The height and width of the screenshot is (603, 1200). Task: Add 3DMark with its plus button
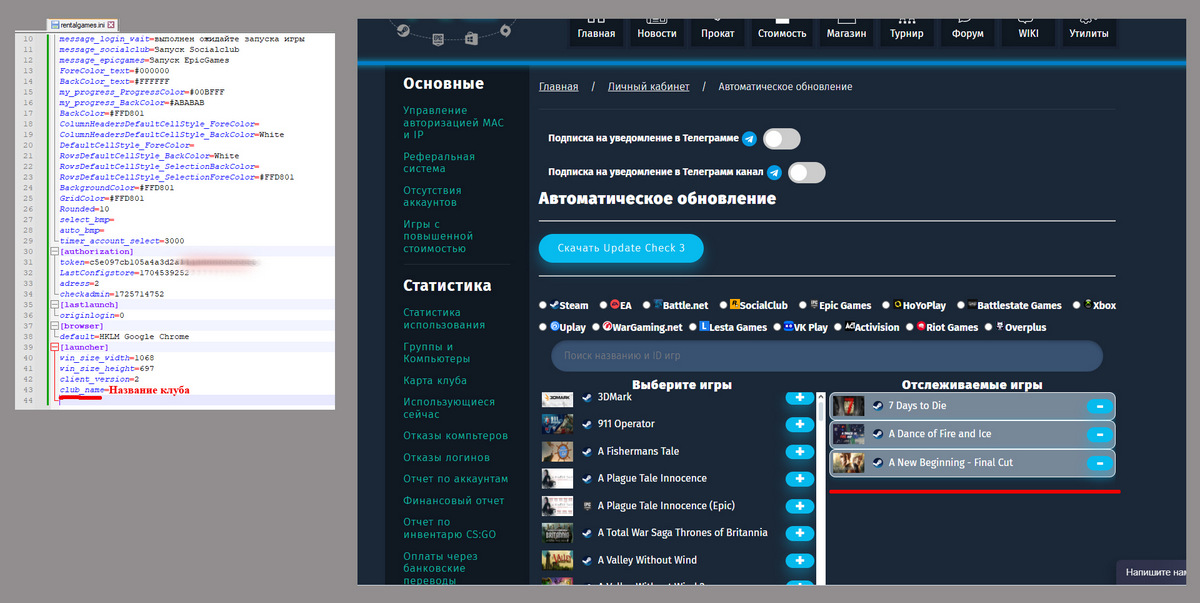tap(799, 398)
